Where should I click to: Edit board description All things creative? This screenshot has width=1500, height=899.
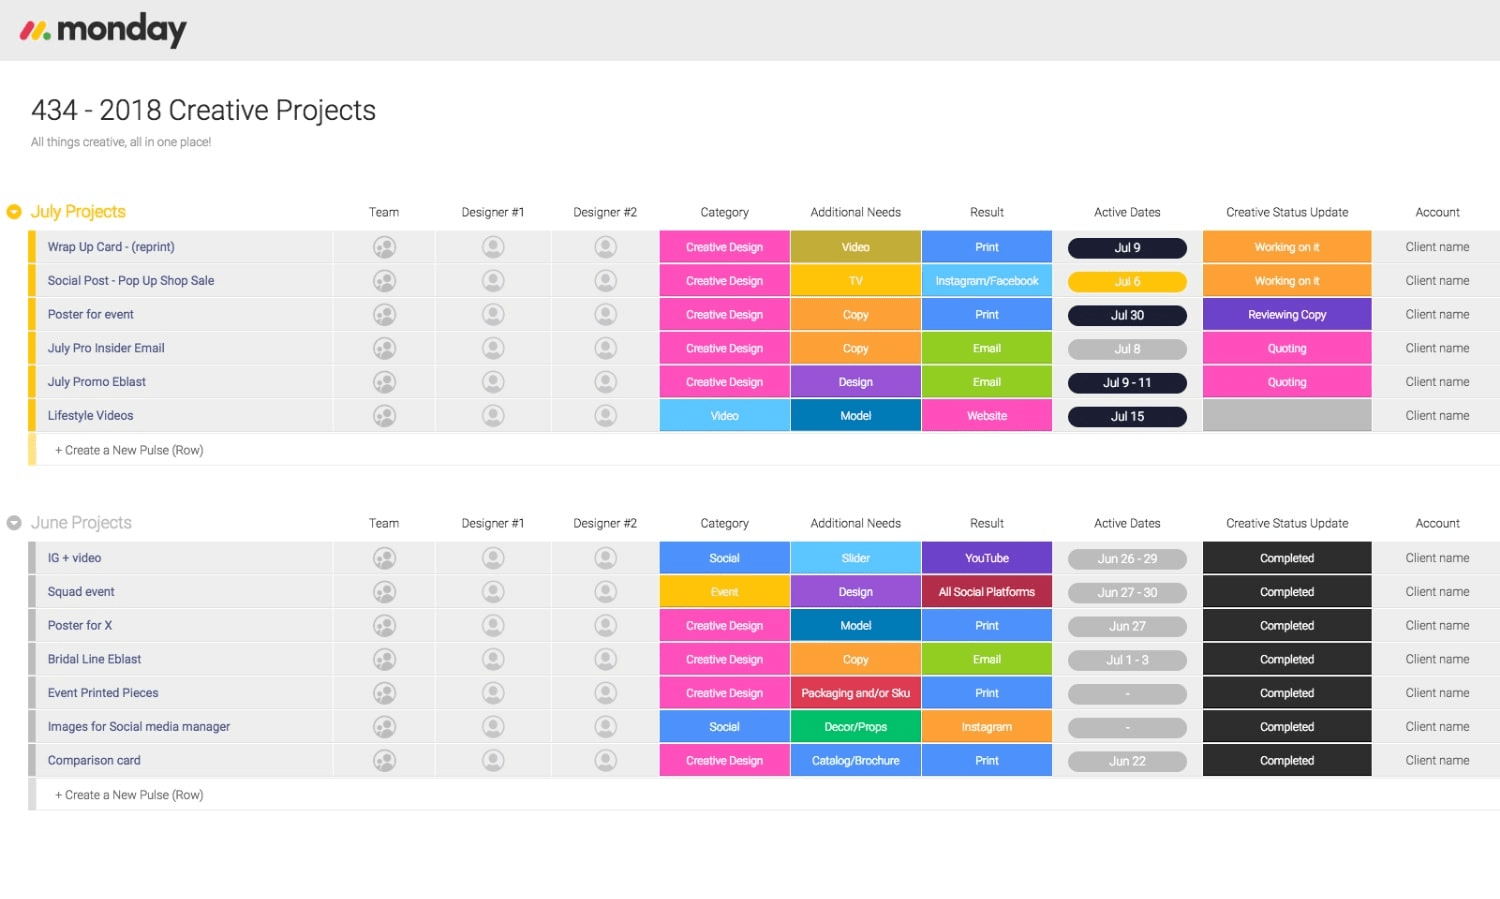click(121, 142)
